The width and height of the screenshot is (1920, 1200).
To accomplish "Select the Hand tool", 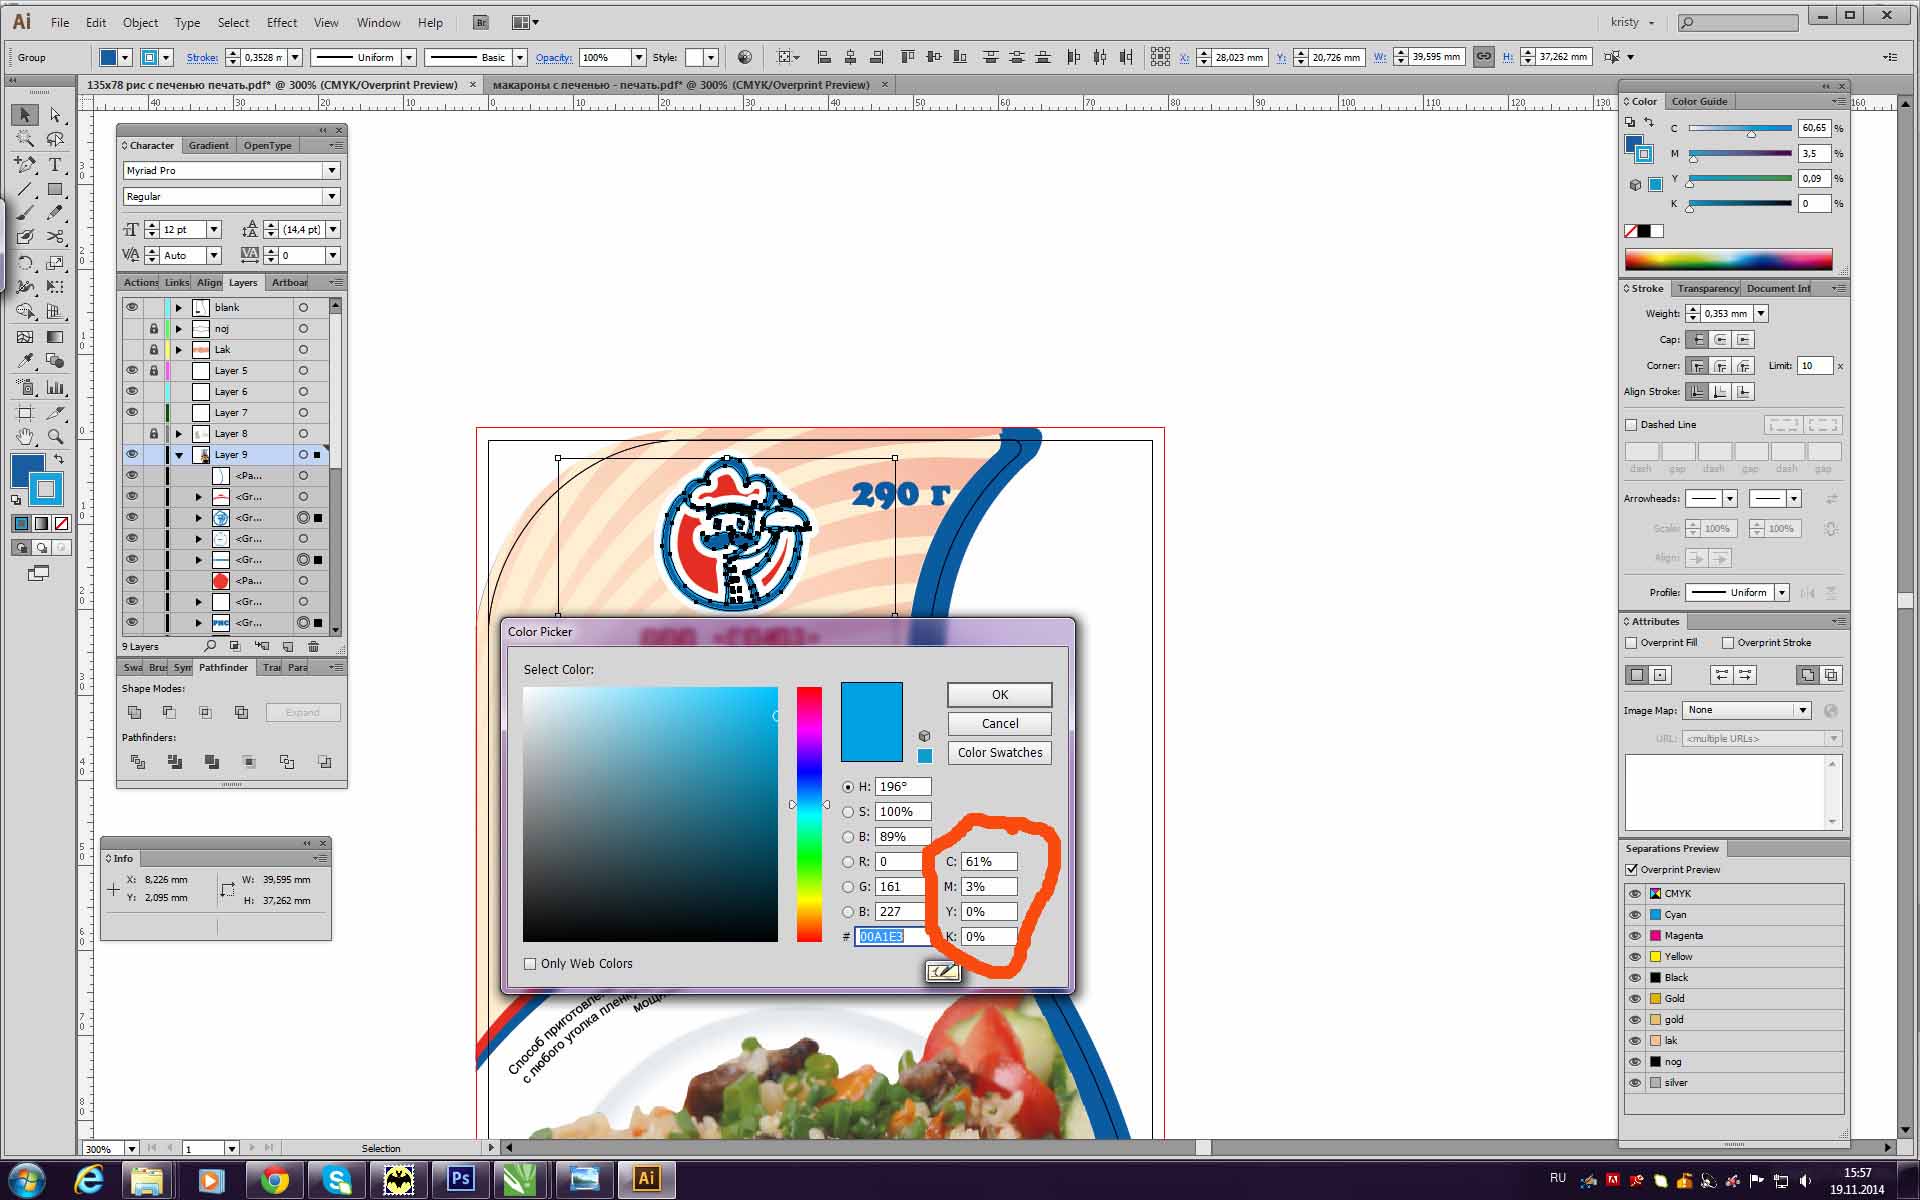I will tap(25, 436).
